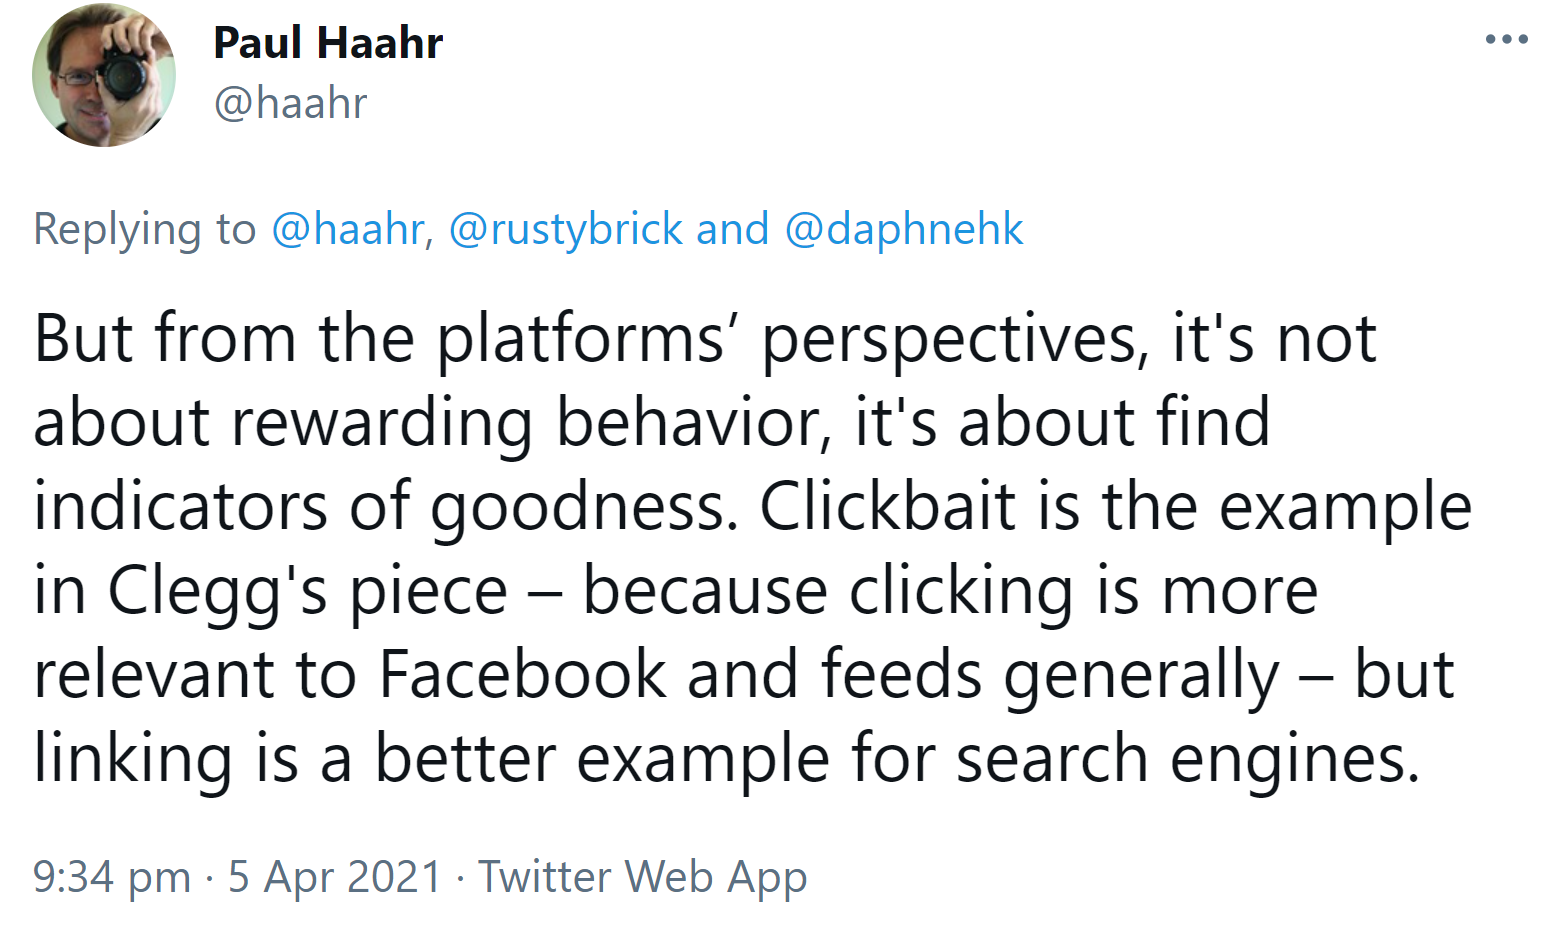Click the @haahr handle under the name
This screenshot has height=935, width=1556.
(x=291, y=103)
